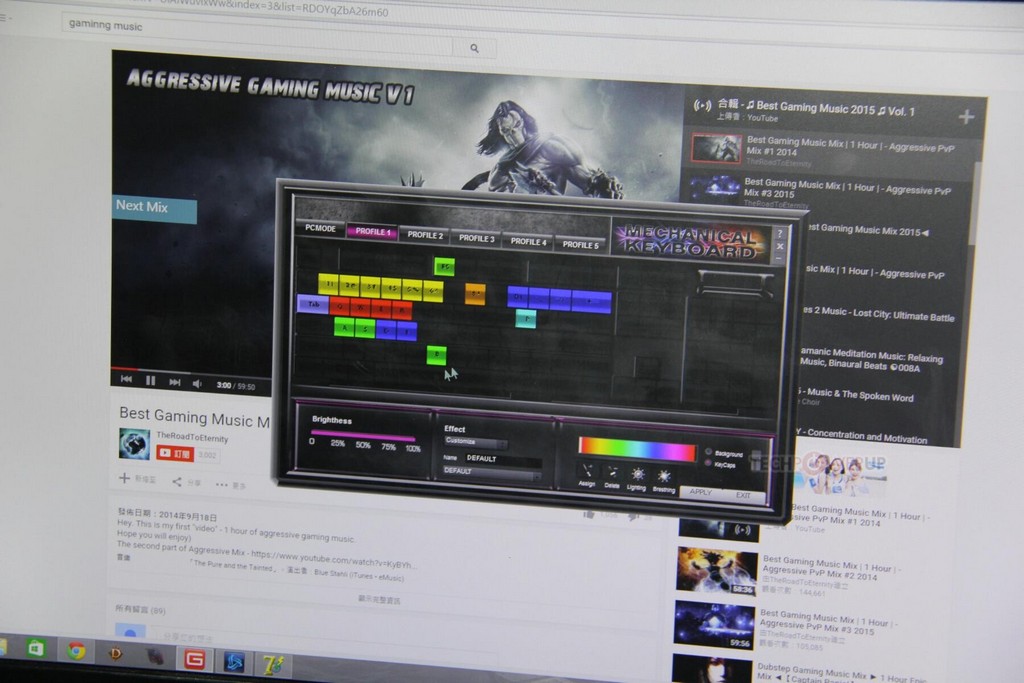Open the Effect Customize dropdown
The image size is (1024, 683).
click(475, 442)
